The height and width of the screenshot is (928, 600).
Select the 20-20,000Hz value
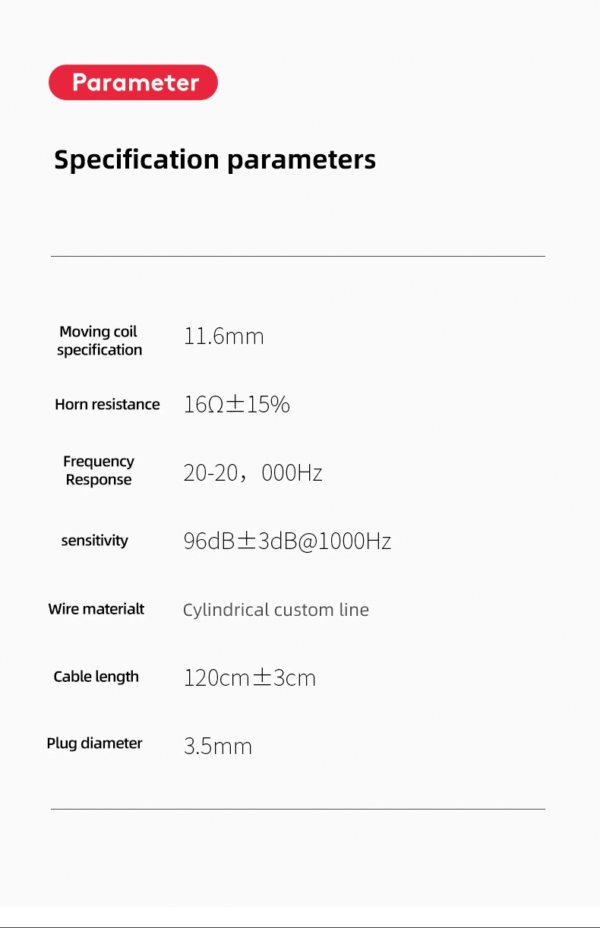253,473
